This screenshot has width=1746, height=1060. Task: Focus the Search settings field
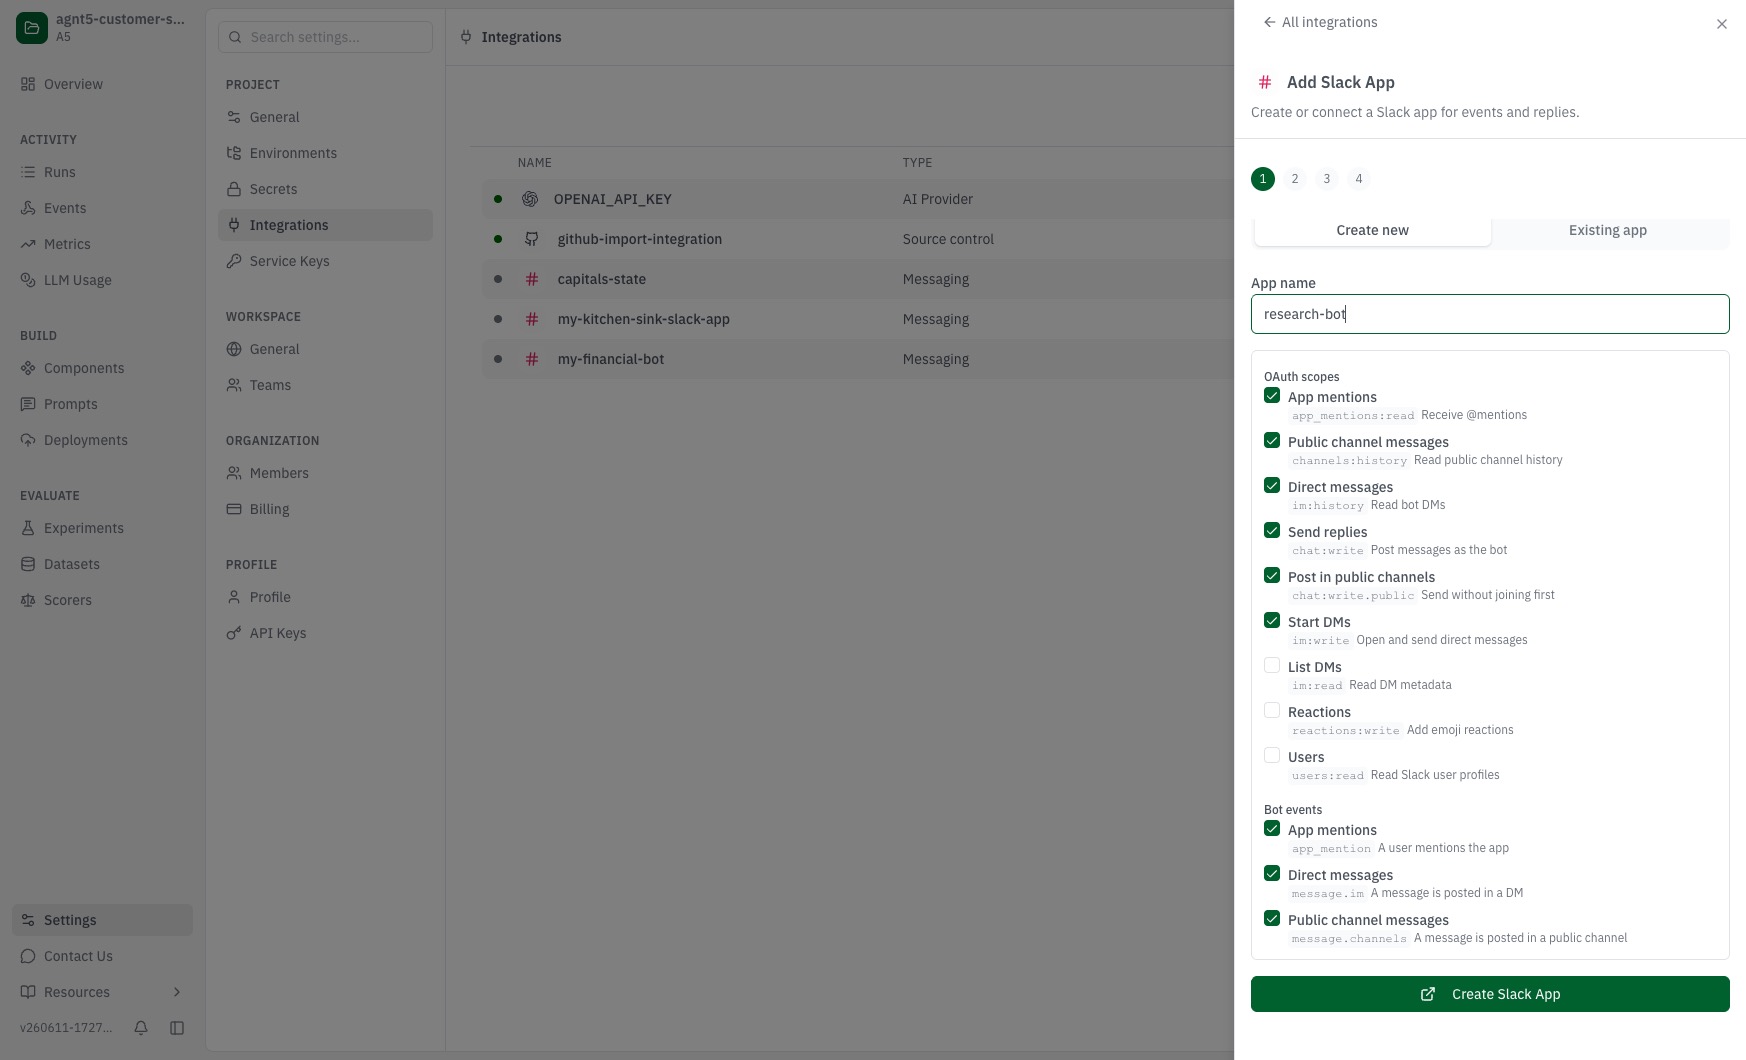click(x=325, y=37)
